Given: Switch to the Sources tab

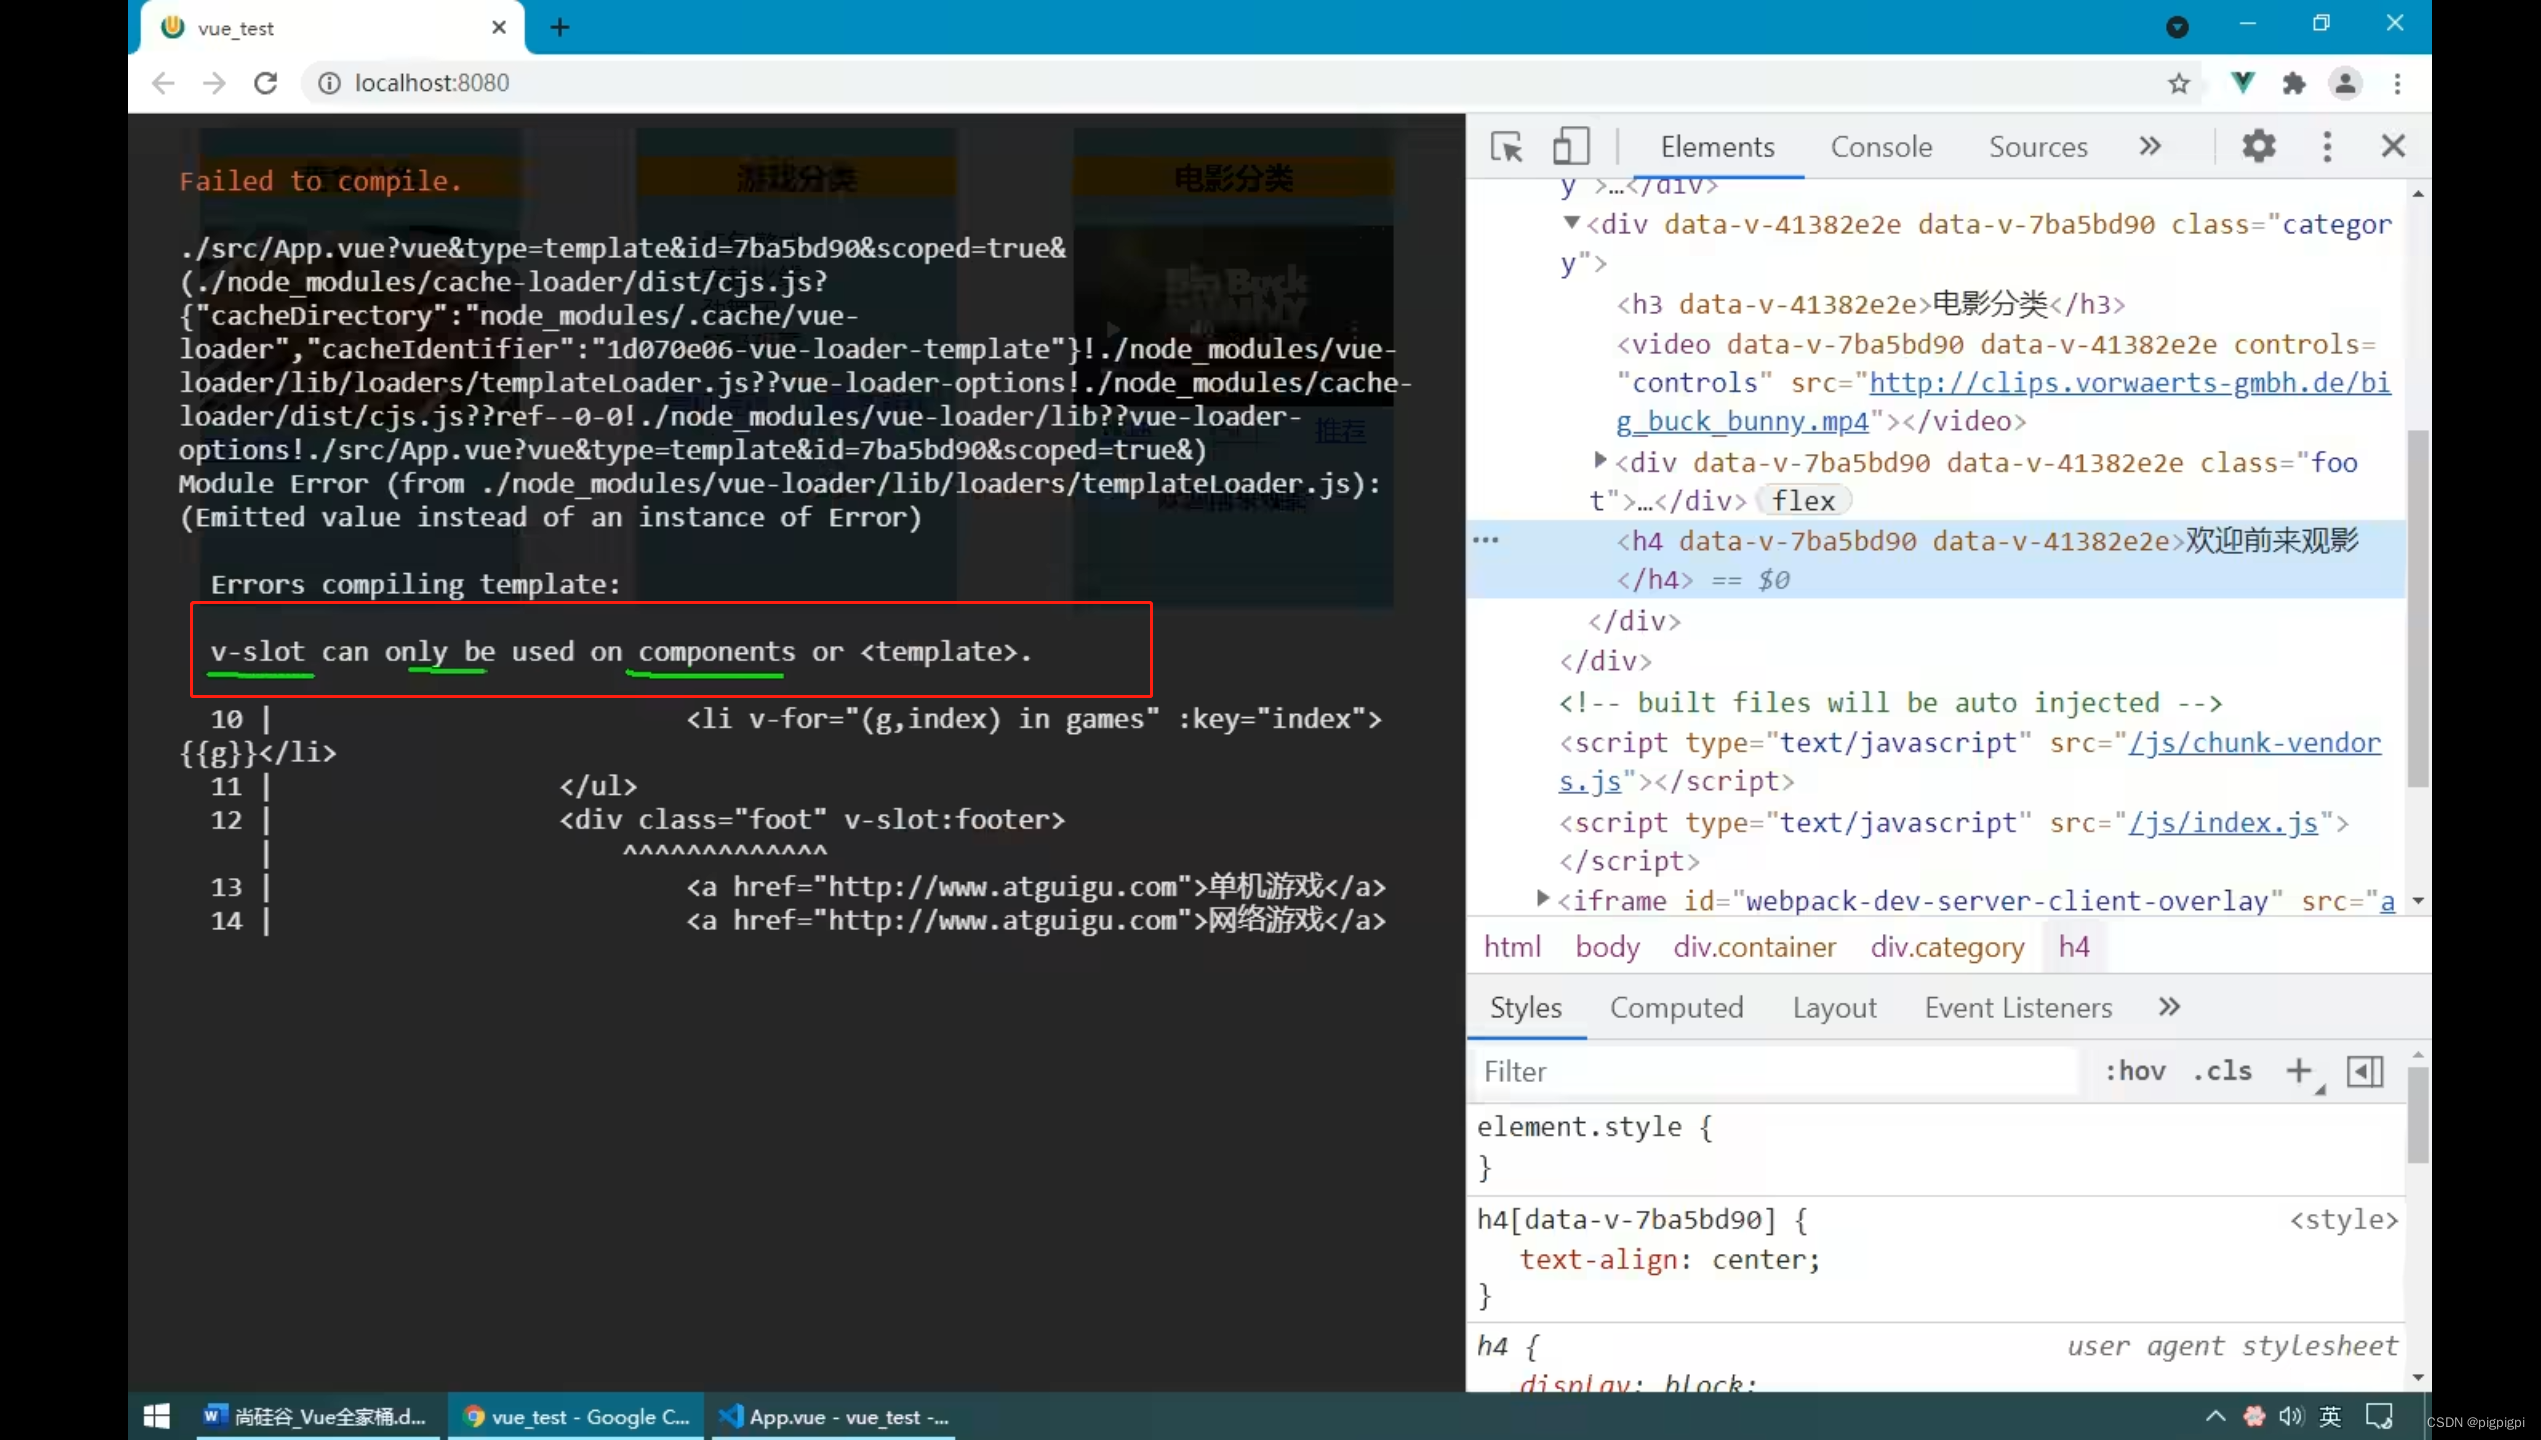Looking at the screenshot, I should (2038, 147).
